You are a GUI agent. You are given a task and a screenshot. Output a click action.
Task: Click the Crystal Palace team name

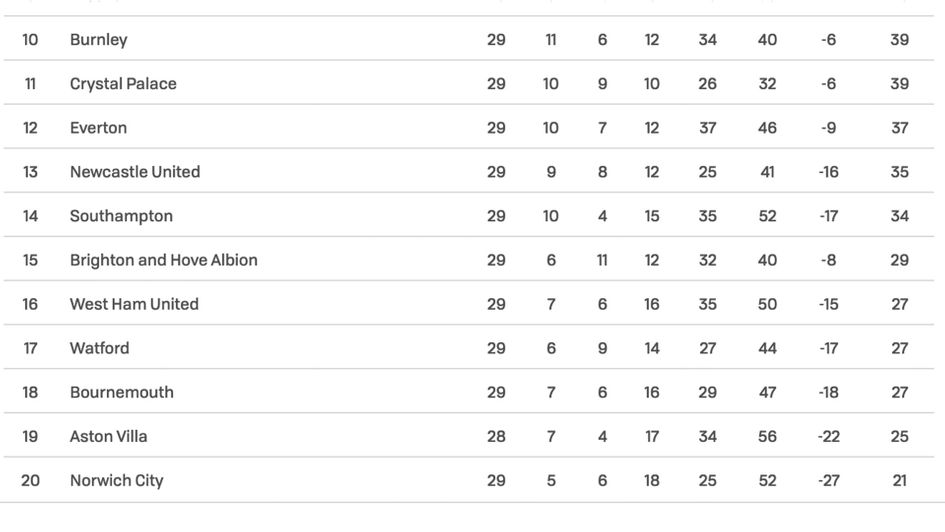click(123, 84)
